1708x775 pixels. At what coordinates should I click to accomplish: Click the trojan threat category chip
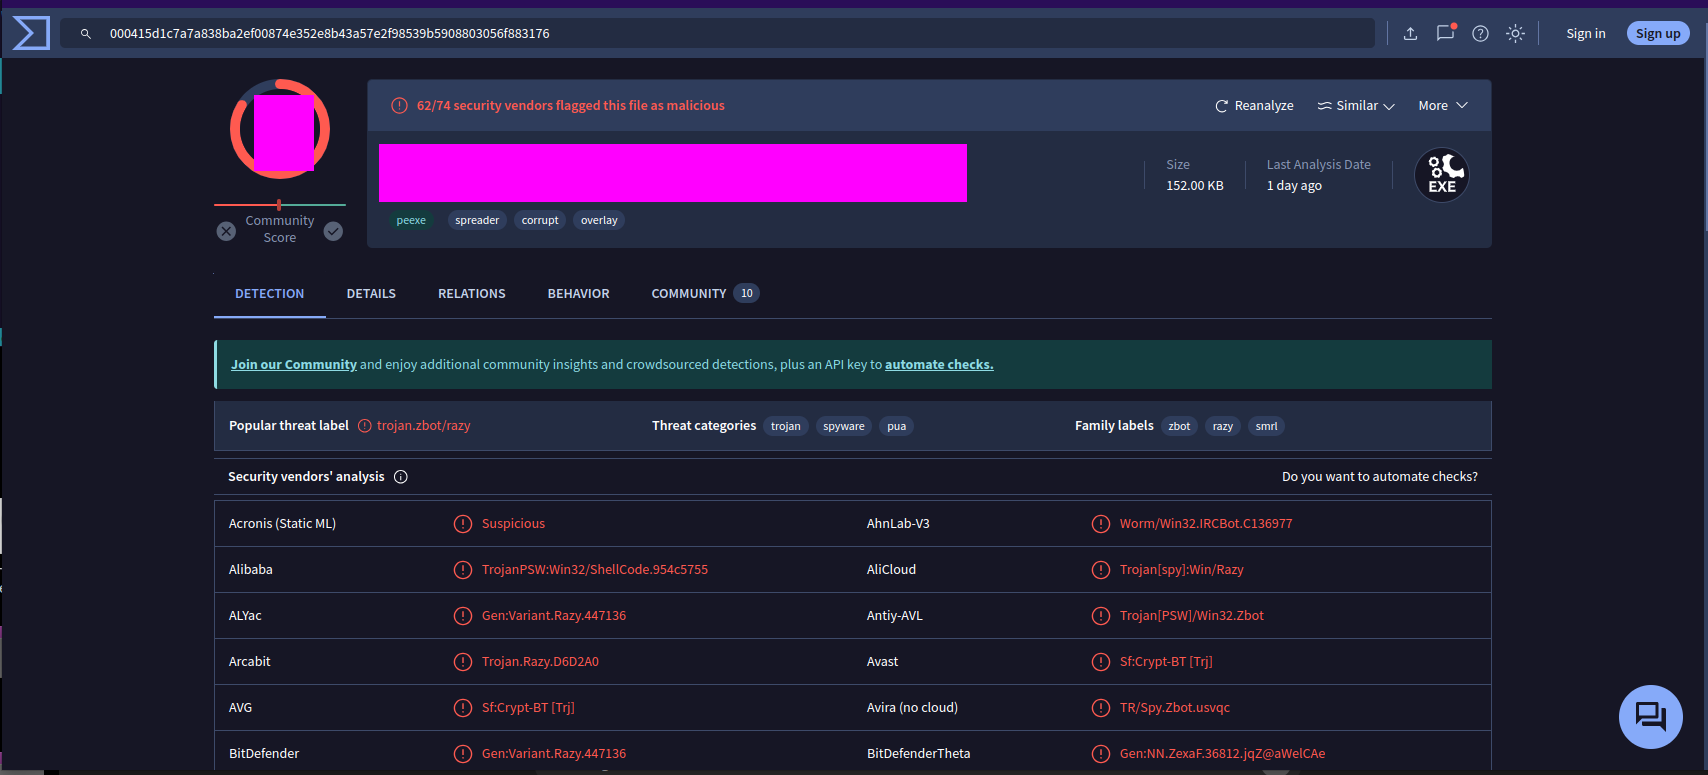785,427
